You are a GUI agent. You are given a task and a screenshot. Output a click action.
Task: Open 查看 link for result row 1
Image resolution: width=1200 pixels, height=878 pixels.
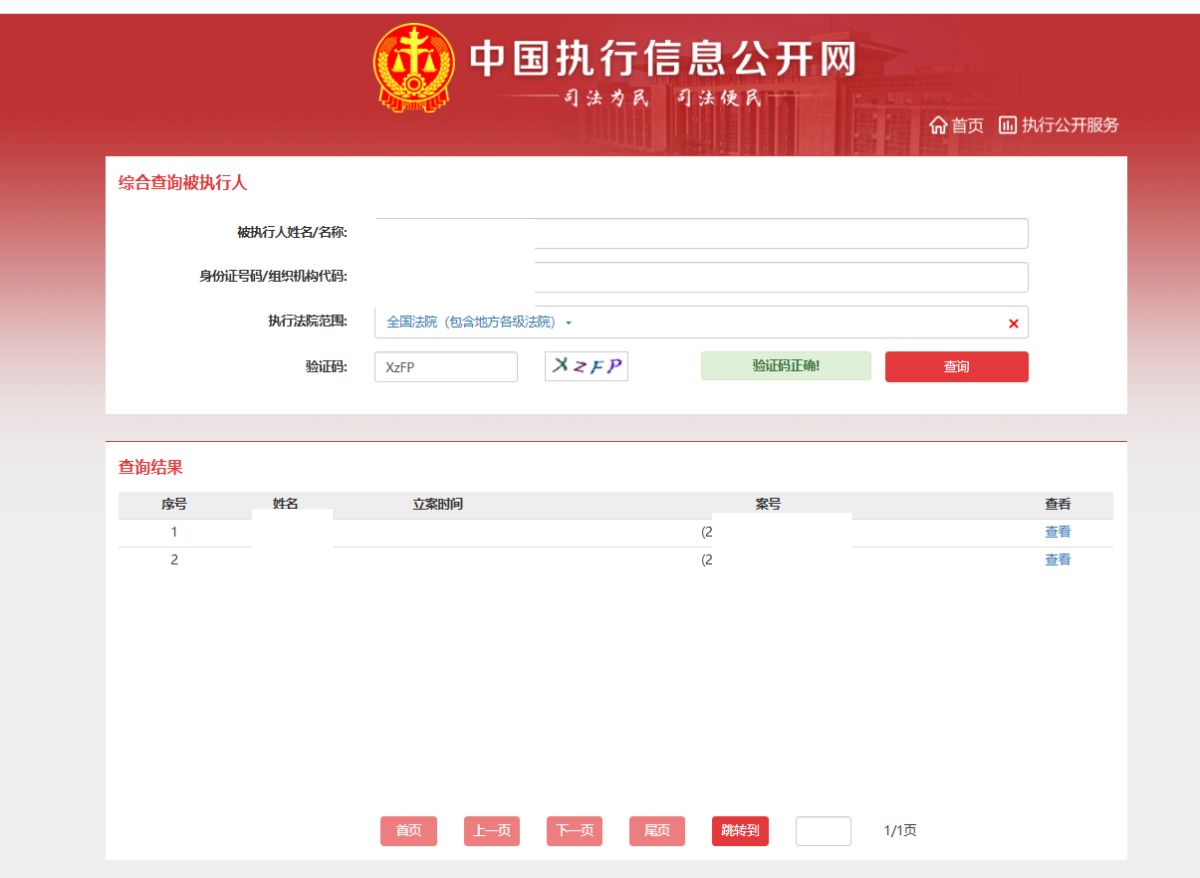click(1057, 532)
